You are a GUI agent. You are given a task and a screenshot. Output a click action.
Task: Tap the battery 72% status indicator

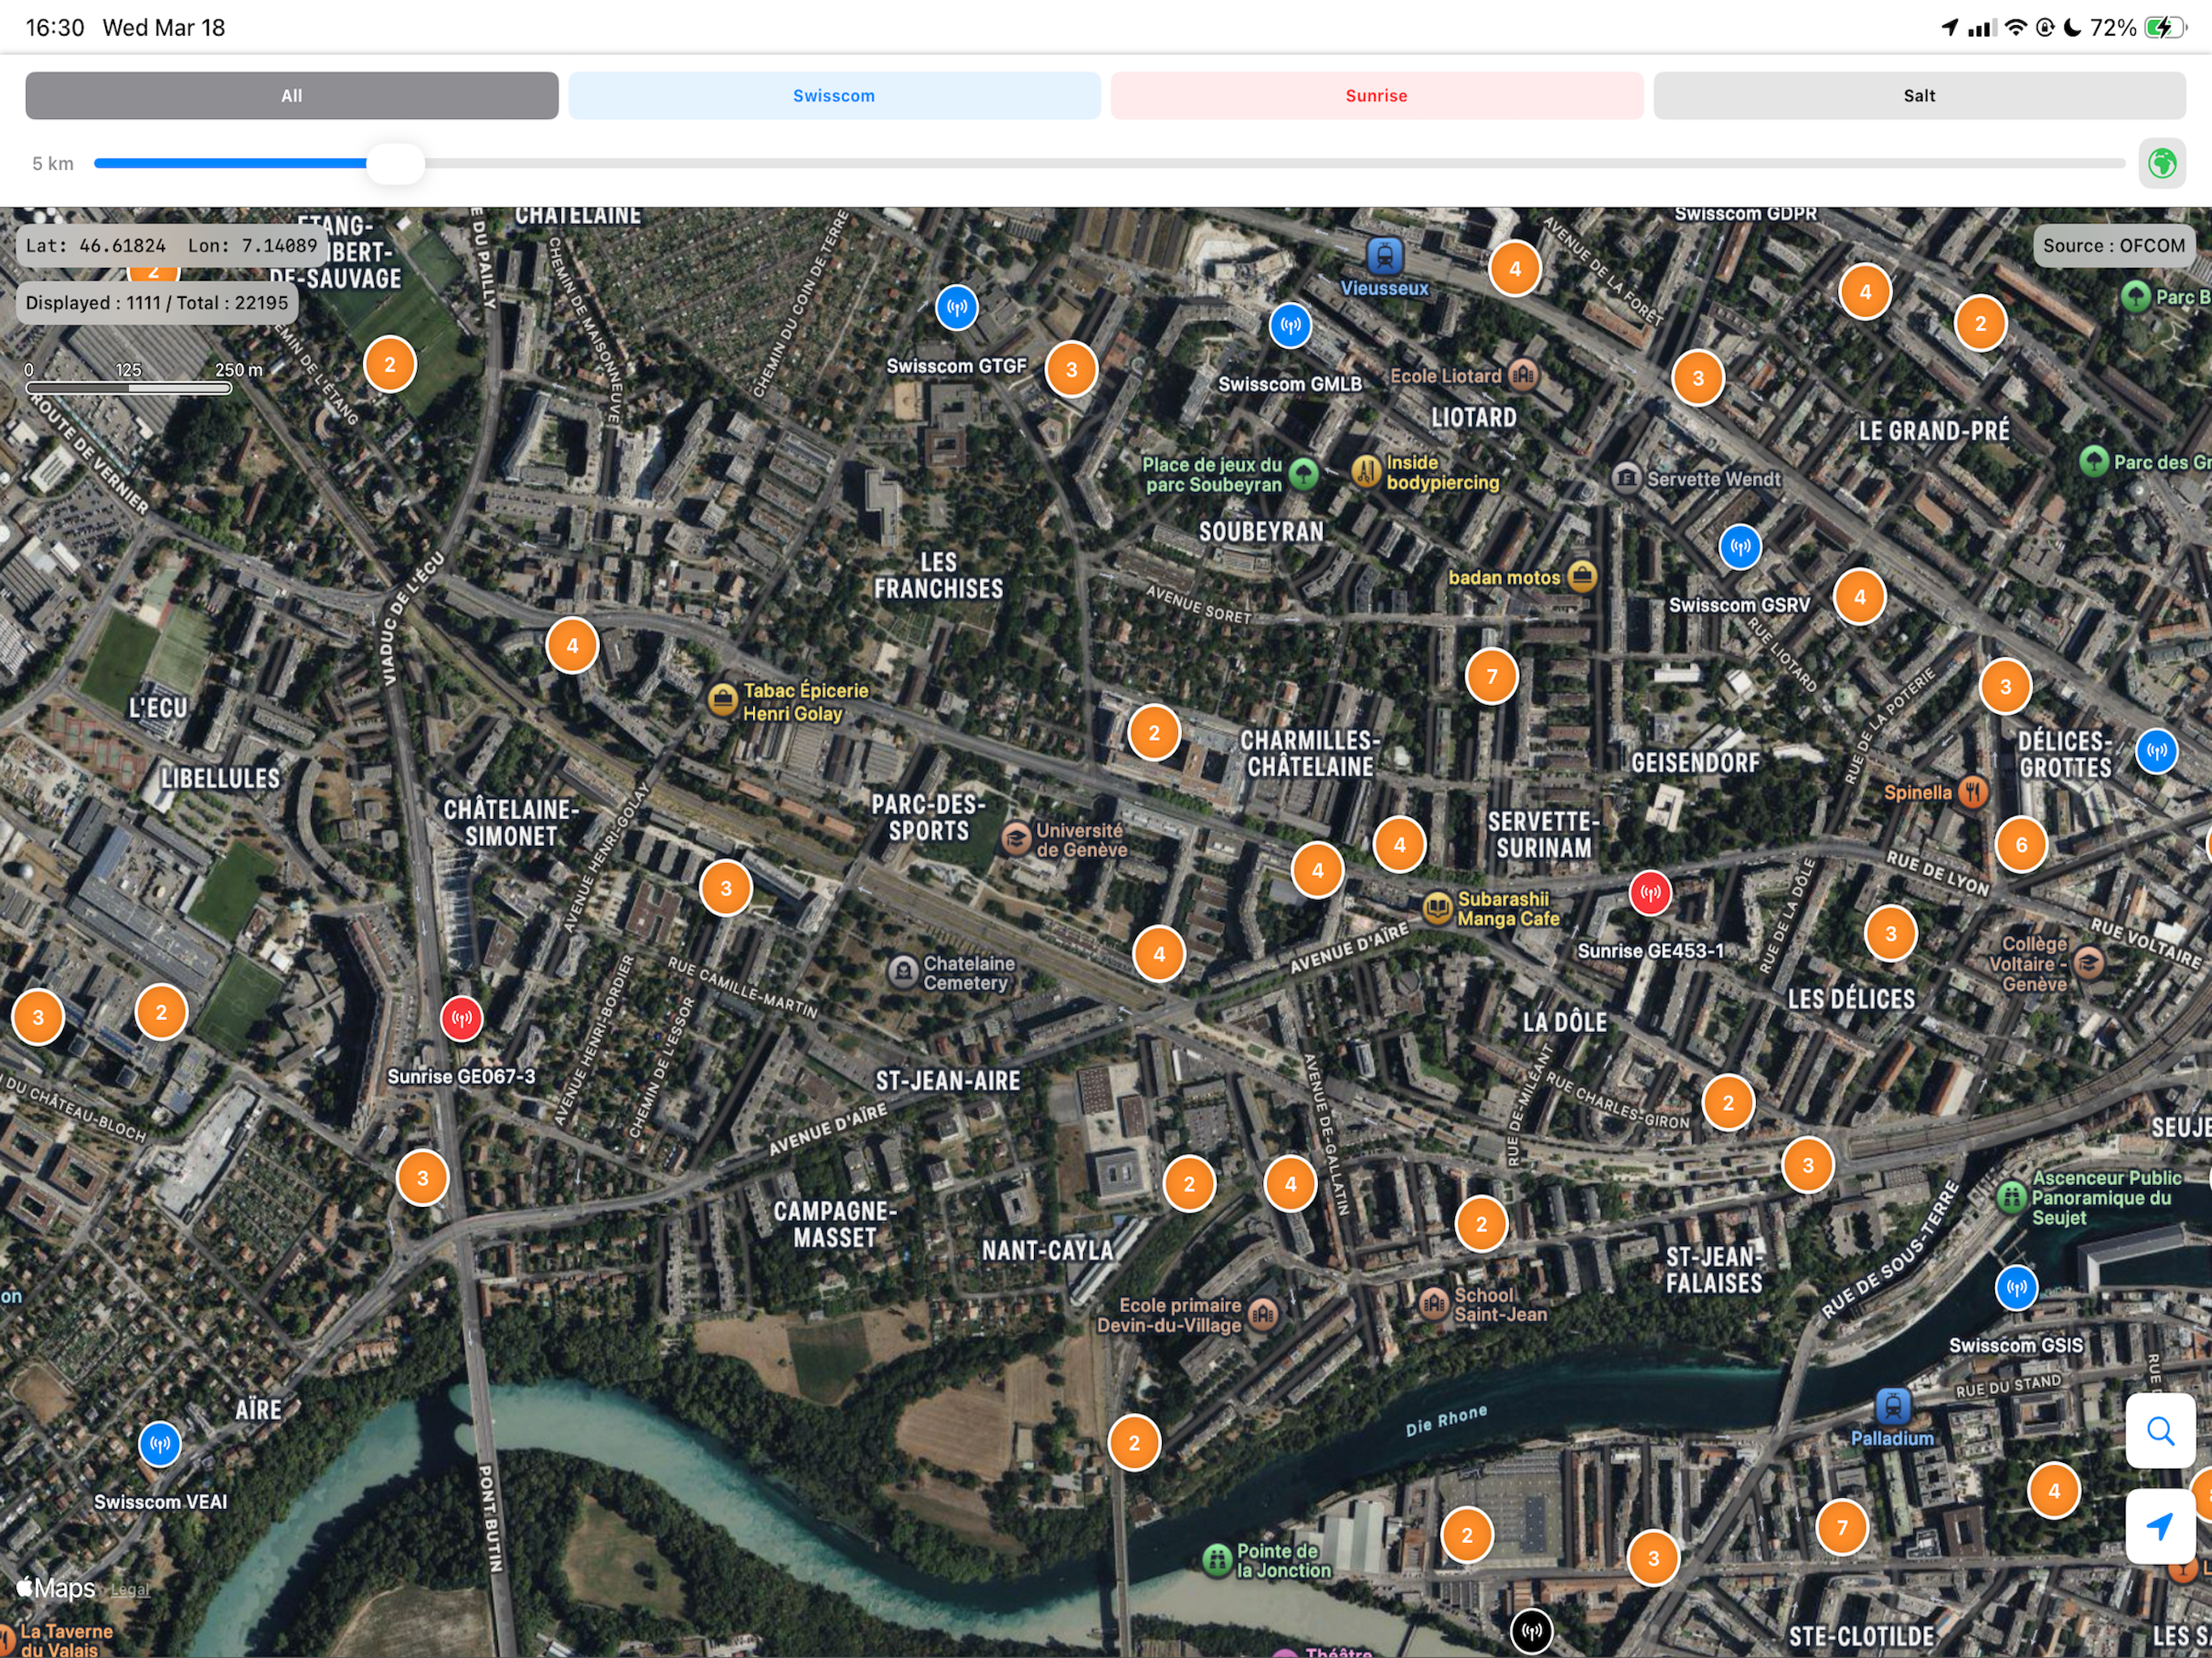[x=2138, y=28]
